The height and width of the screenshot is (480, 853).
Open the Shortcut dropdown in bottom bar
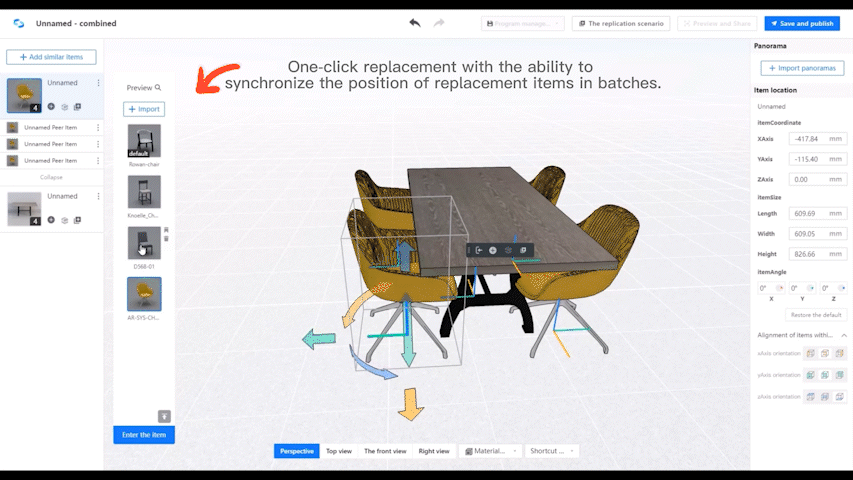[x=552, y=451]
